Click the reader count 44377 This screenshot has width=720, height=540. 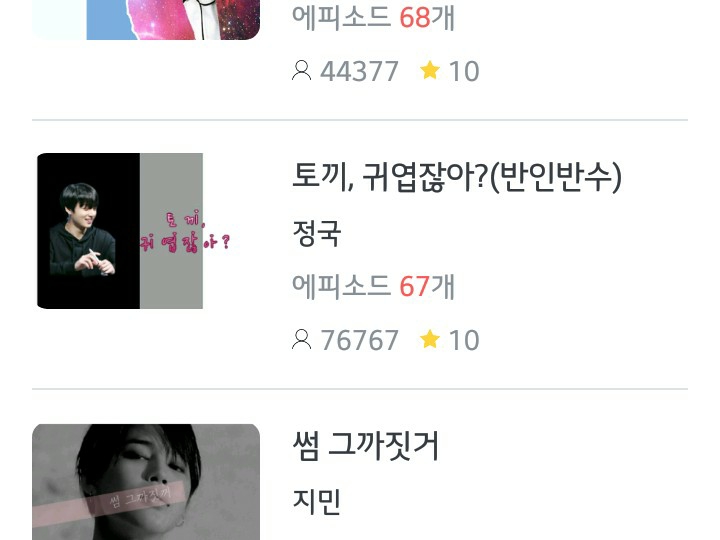pos(359,72)
